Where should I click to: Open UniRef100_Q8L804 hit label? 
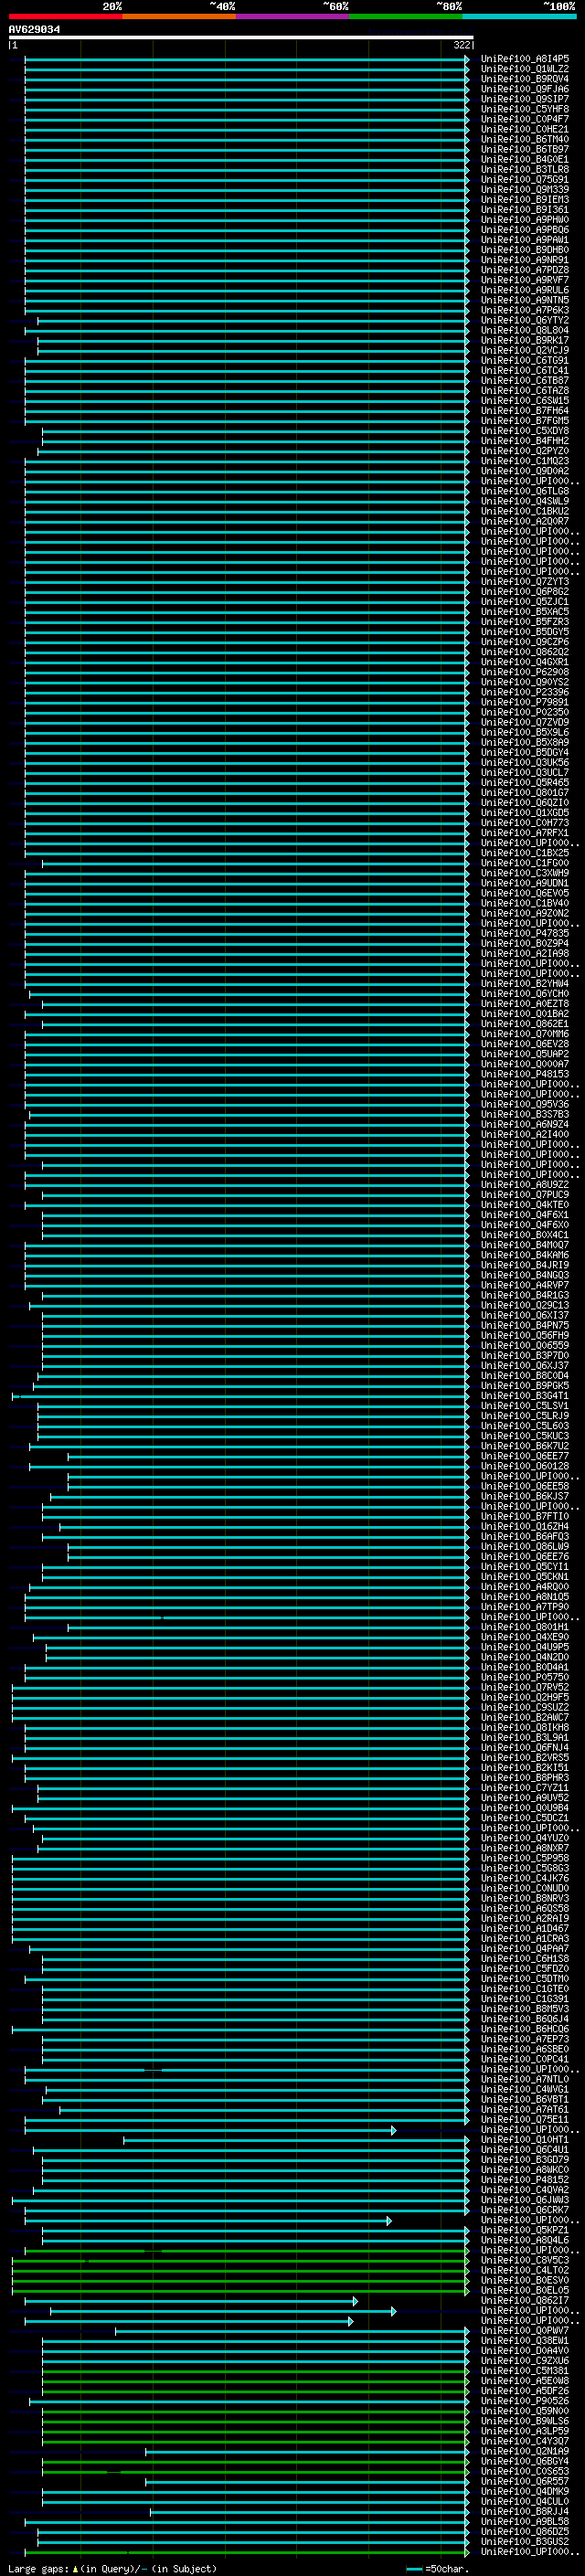click(x=525, y=330)
